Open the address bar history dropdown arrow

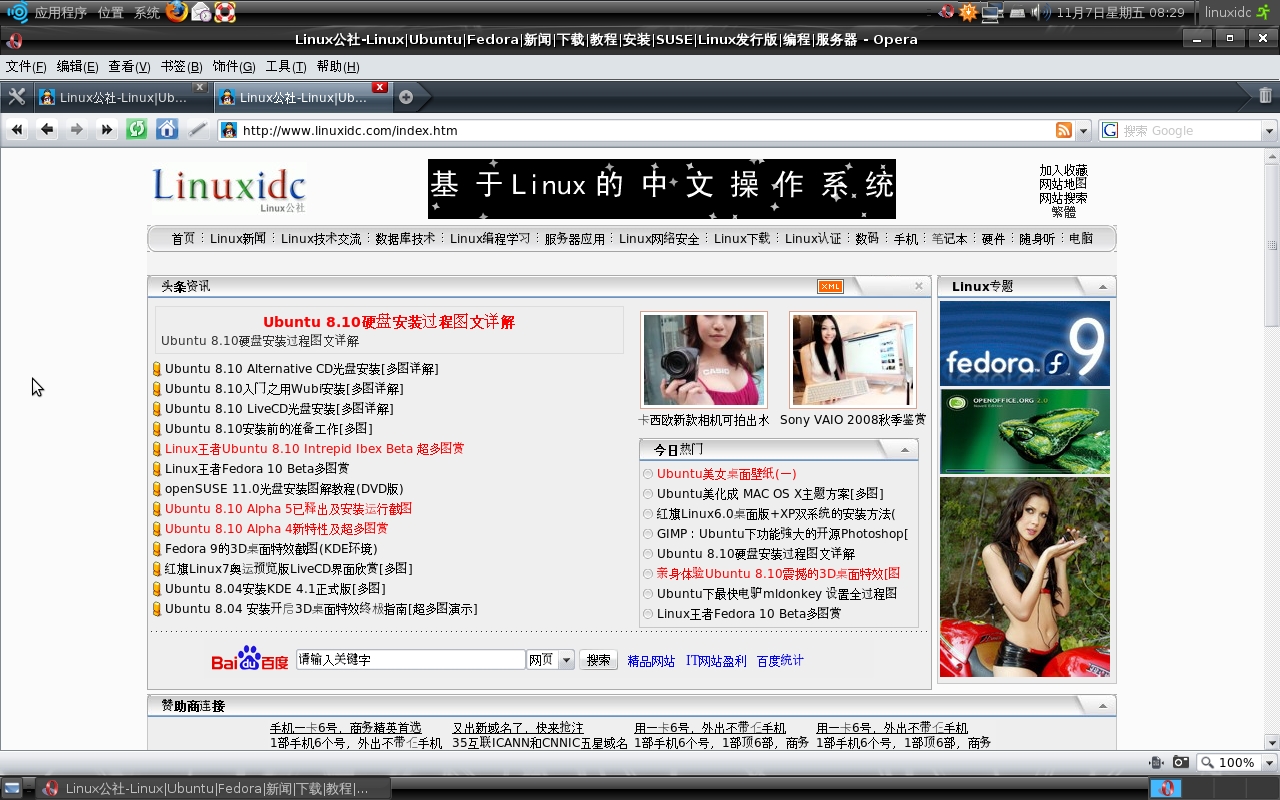(1083, 131)
